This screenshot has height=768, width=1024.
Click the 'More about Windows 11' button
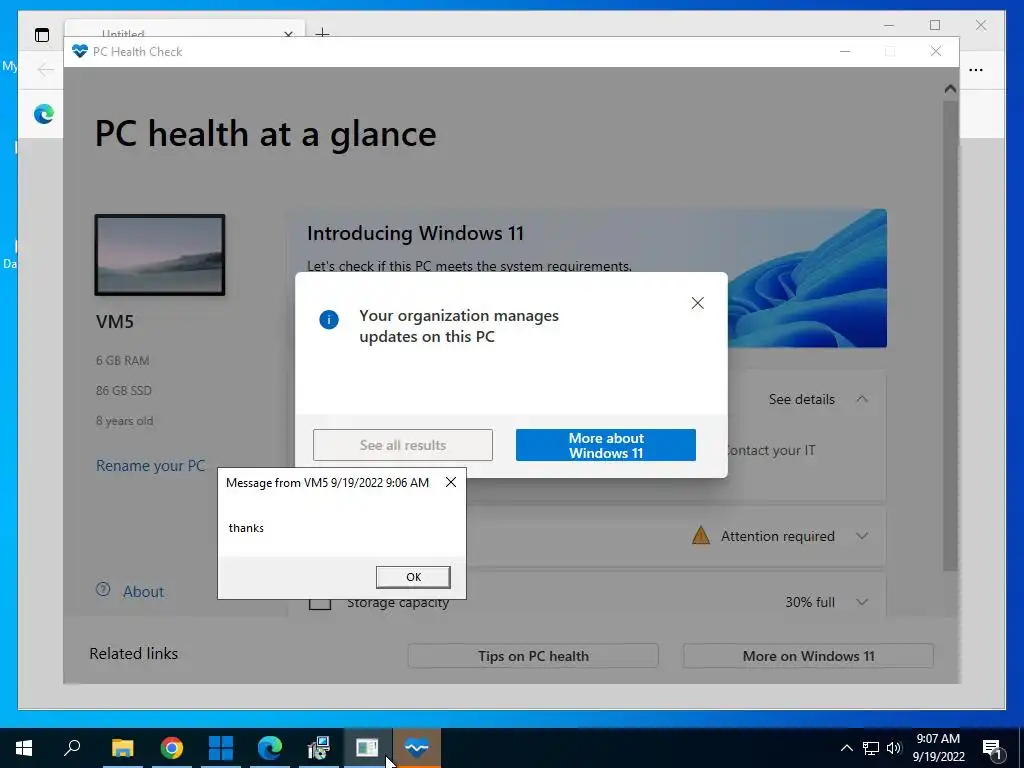tap(605, 445)
